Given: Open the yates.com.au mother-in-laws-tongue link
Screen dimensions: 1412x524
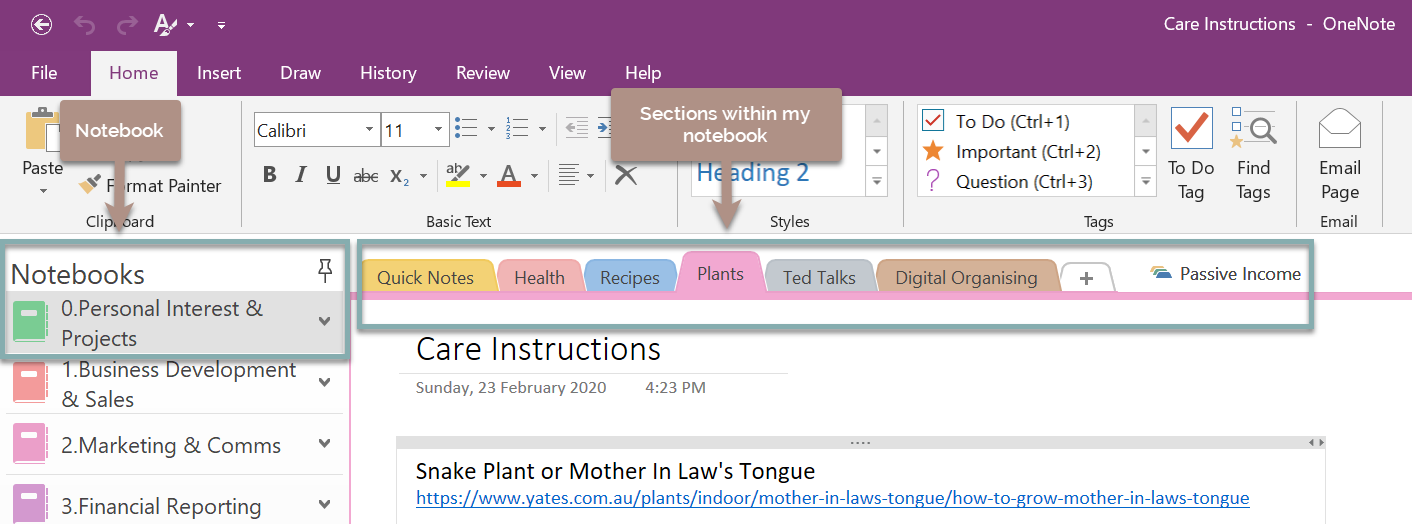Looking at the screenshot, I should pyautogui.click(x=832, y=498).
